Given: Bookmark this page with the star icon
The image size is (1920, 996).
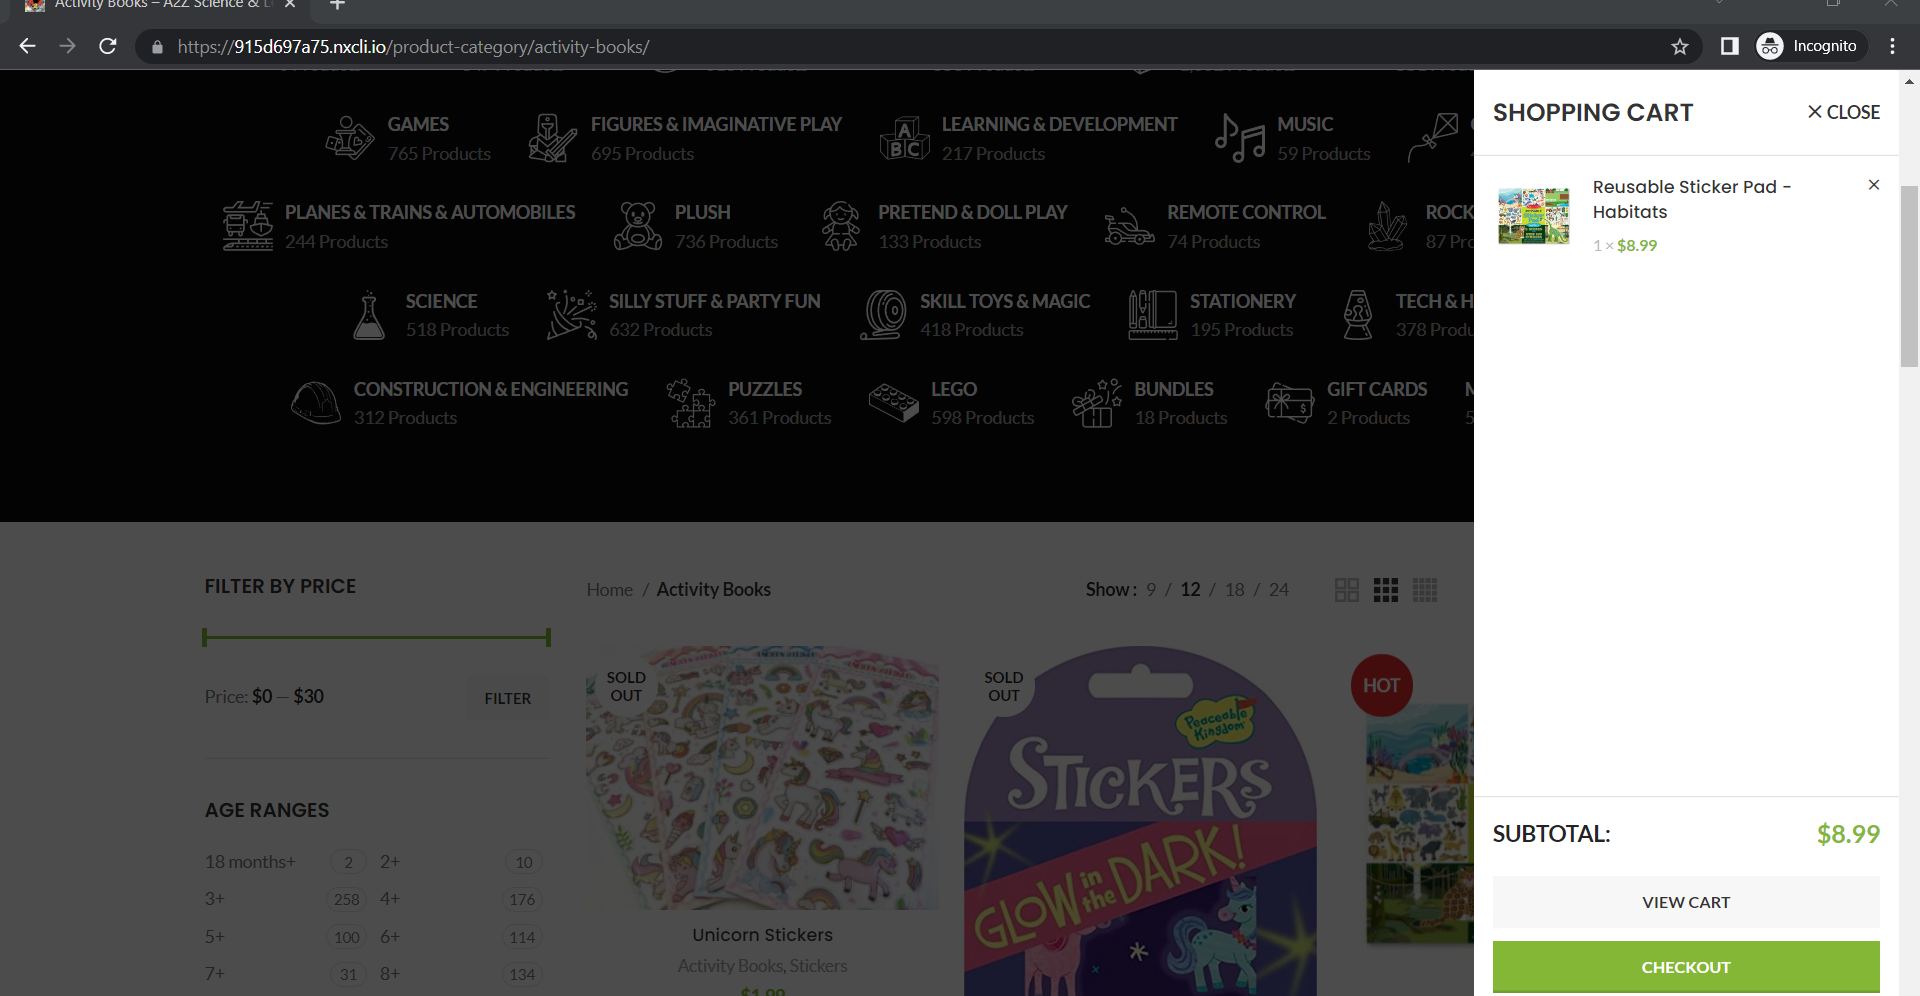Looking at the screenshot, I should pos(1680,47).
